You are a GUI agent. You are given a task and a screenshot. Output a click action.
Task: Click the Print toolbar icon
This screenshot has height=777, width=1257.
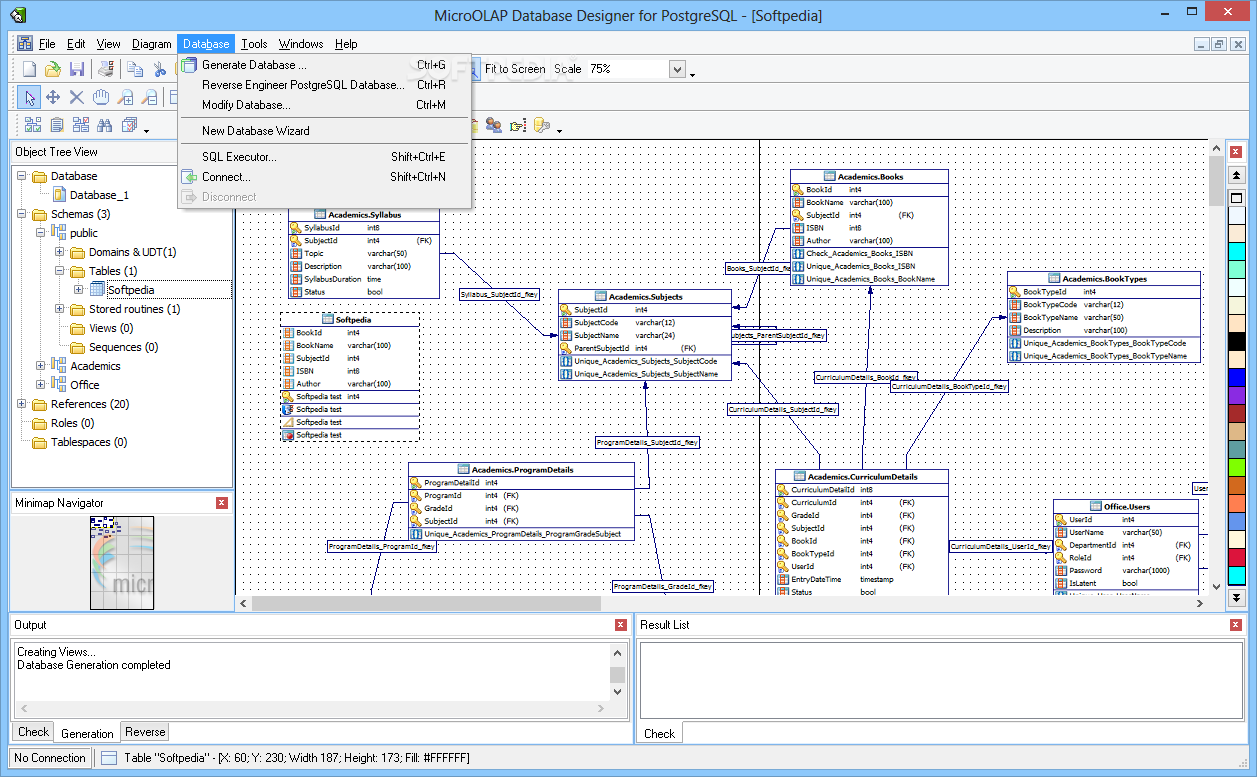[106, 69]
